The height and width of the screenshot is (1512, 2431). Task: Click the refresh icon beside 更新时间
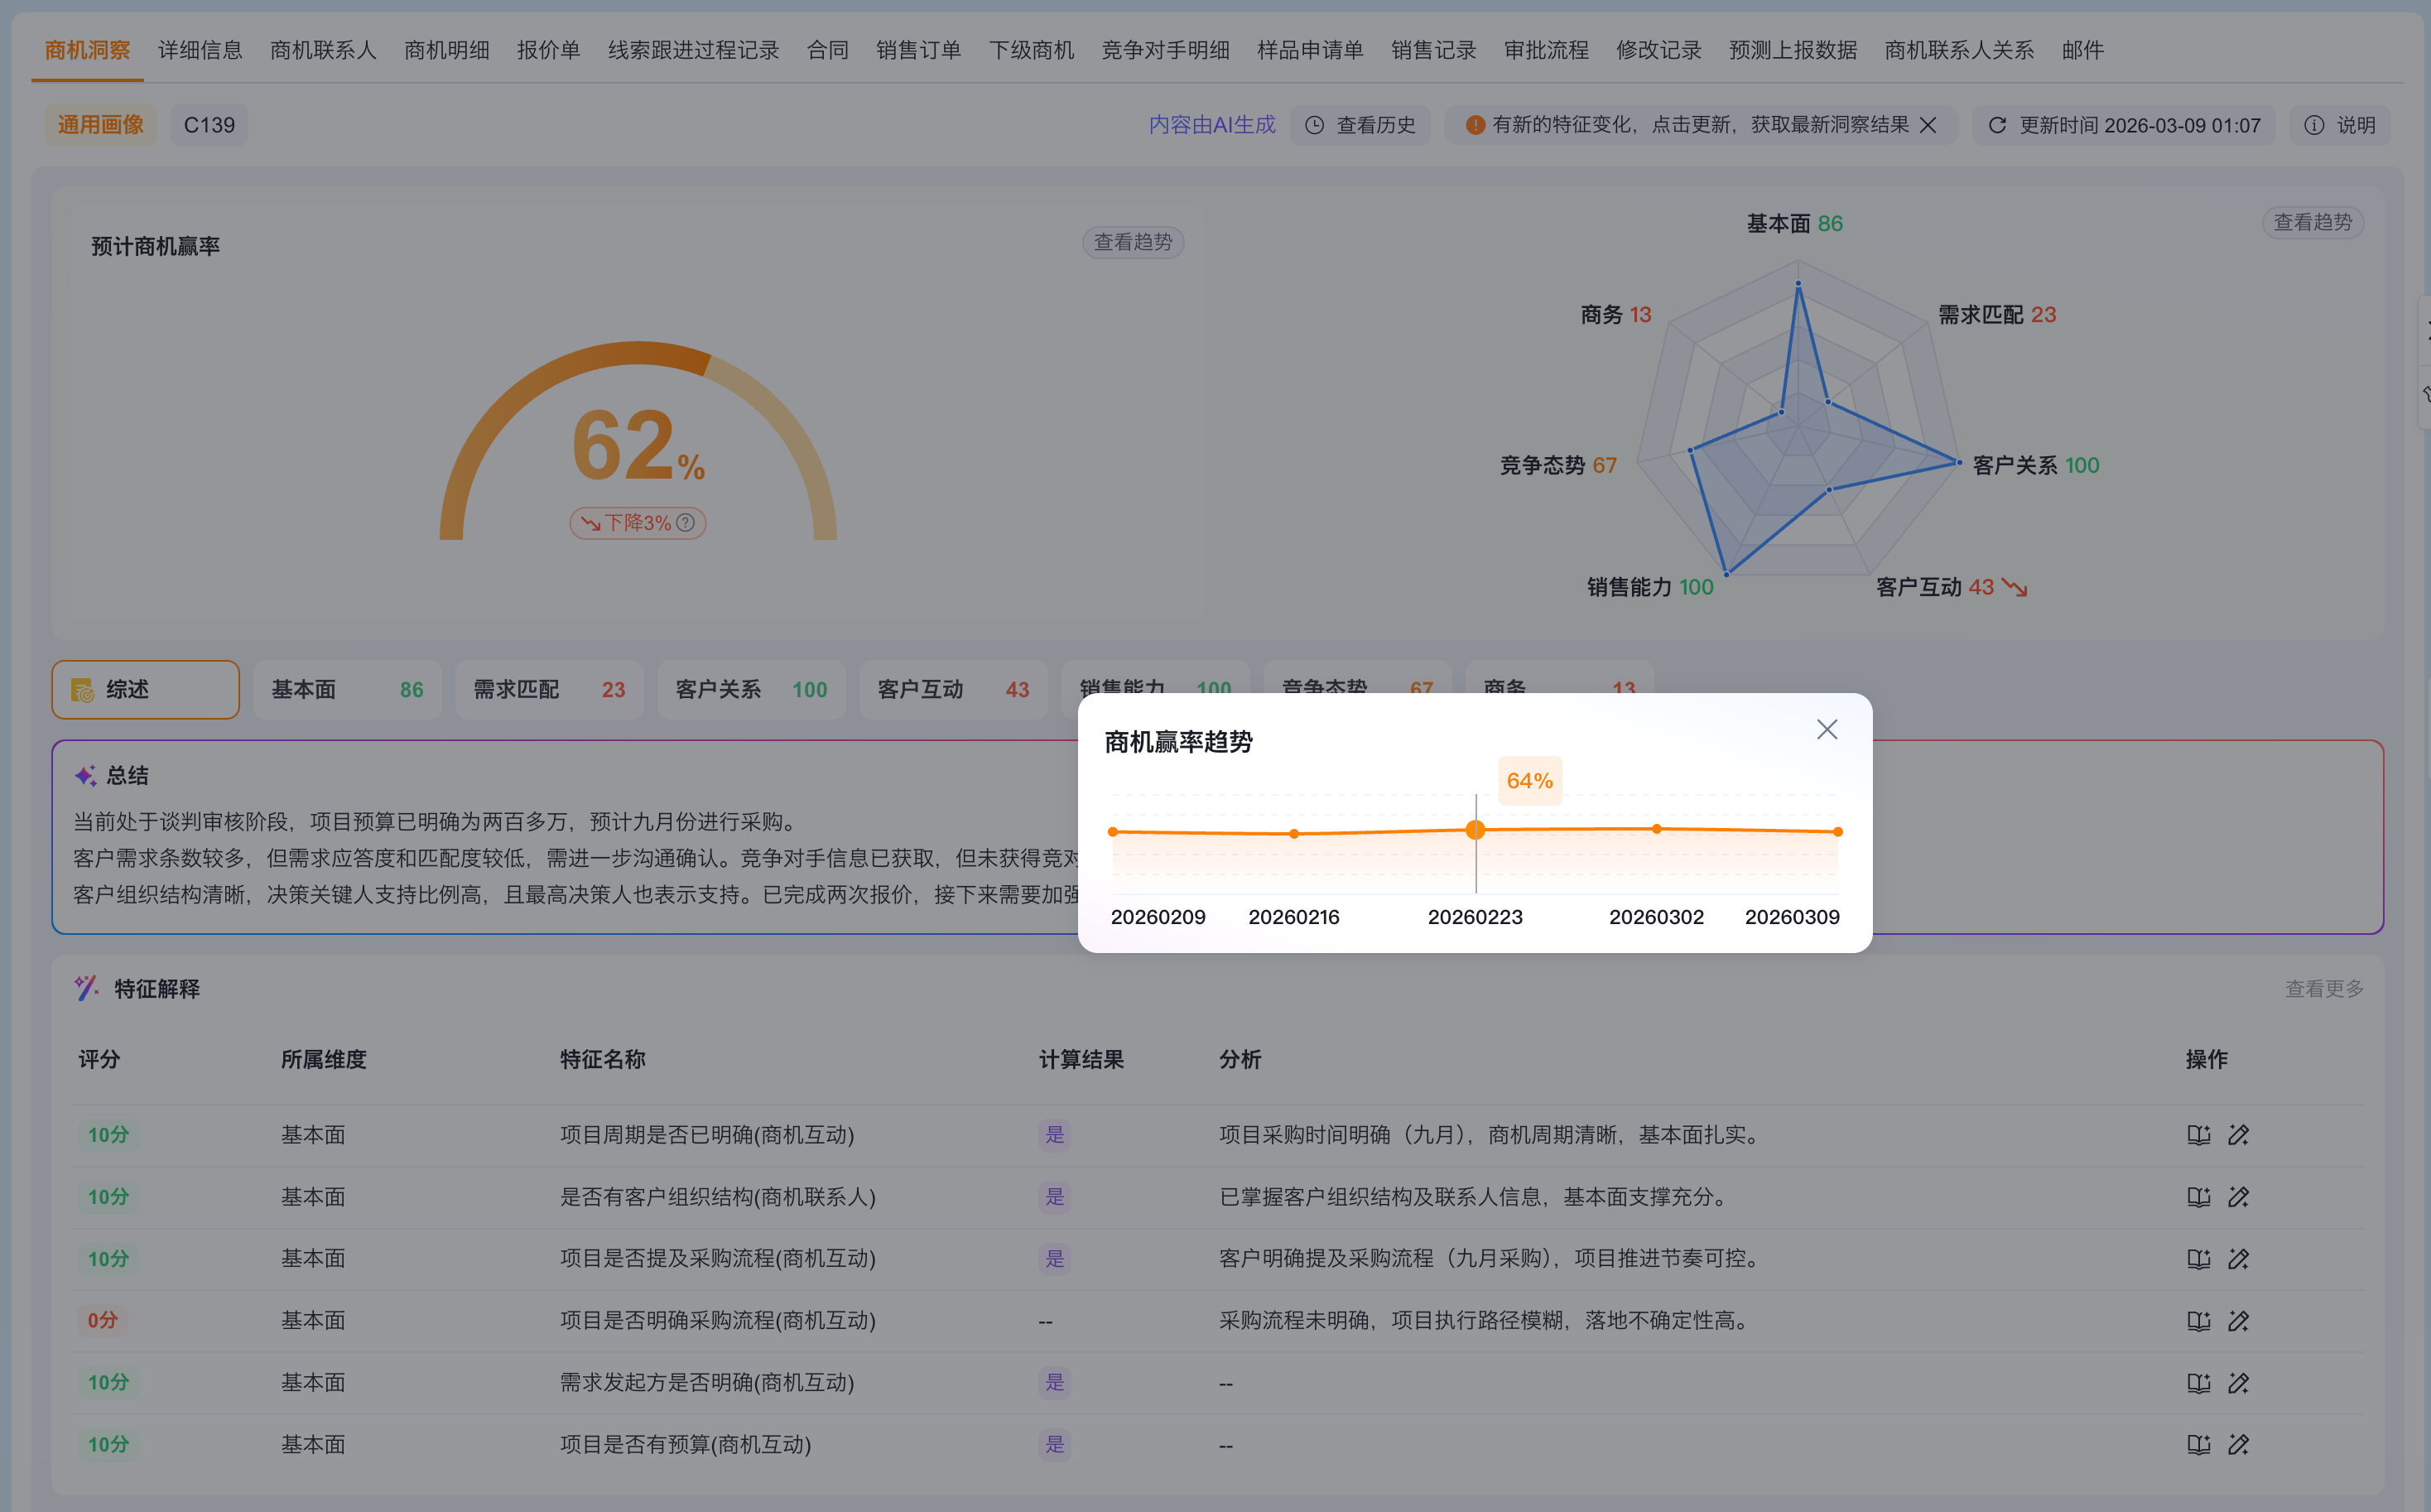(1996, 125)
